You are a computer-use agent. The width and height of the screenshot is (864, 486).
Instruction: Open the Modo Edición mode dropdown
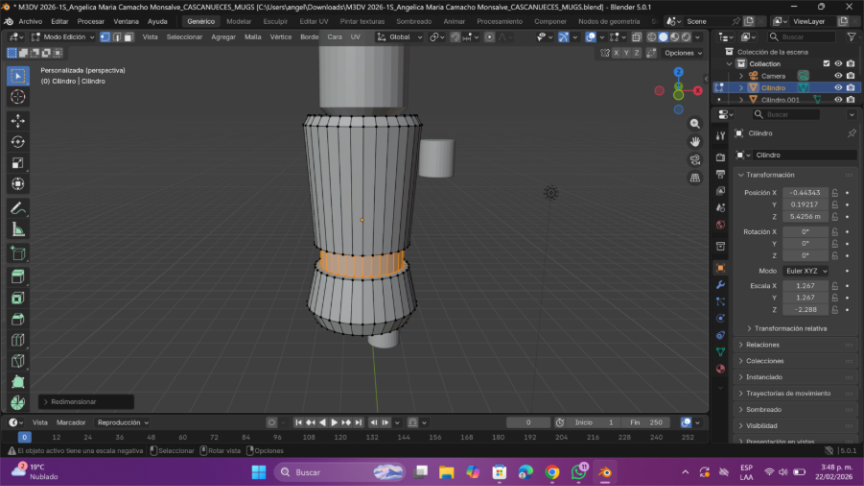point(62,37)
